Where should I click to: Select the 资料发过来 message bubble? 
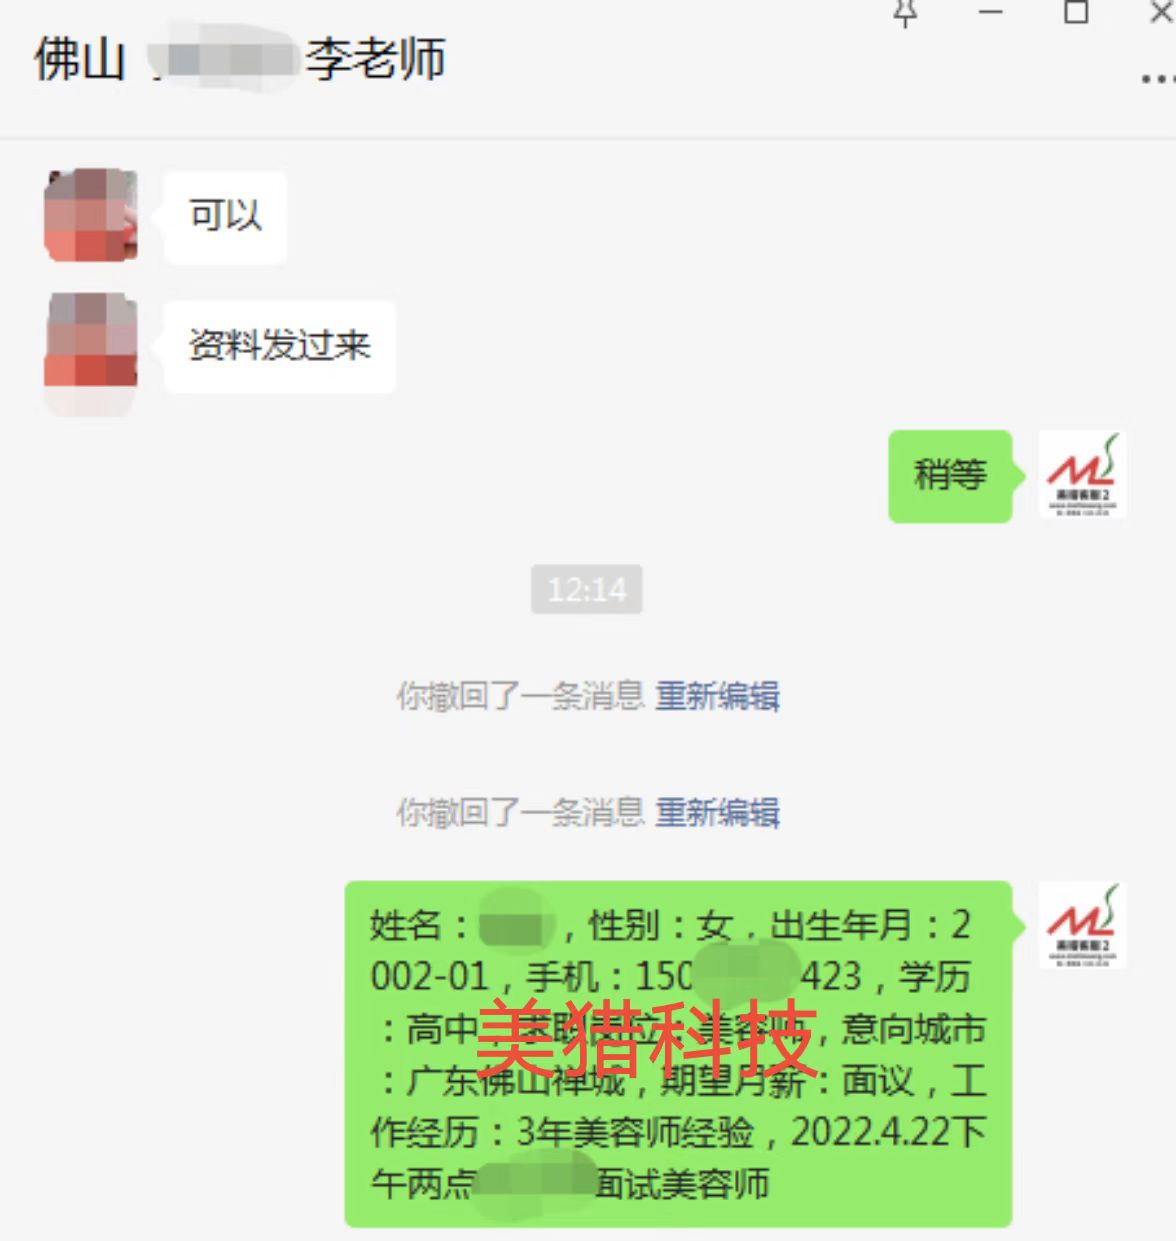click(279, 346)
